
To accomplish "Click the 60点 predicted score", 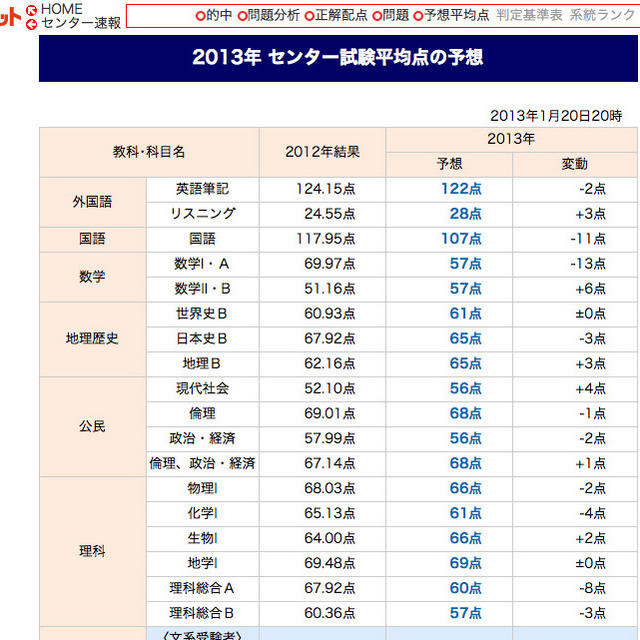I will [x=466, y=589].
